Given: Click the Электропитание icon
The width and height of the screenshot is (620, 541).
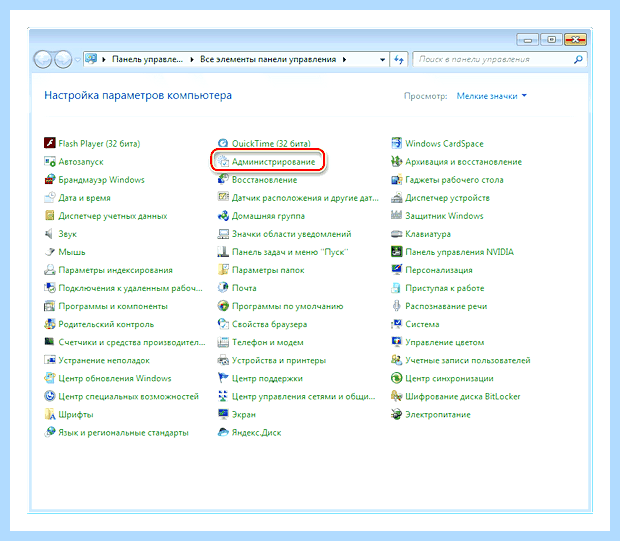Looking at the screenshot, I should pyautogui.click(x=396, y=414).
